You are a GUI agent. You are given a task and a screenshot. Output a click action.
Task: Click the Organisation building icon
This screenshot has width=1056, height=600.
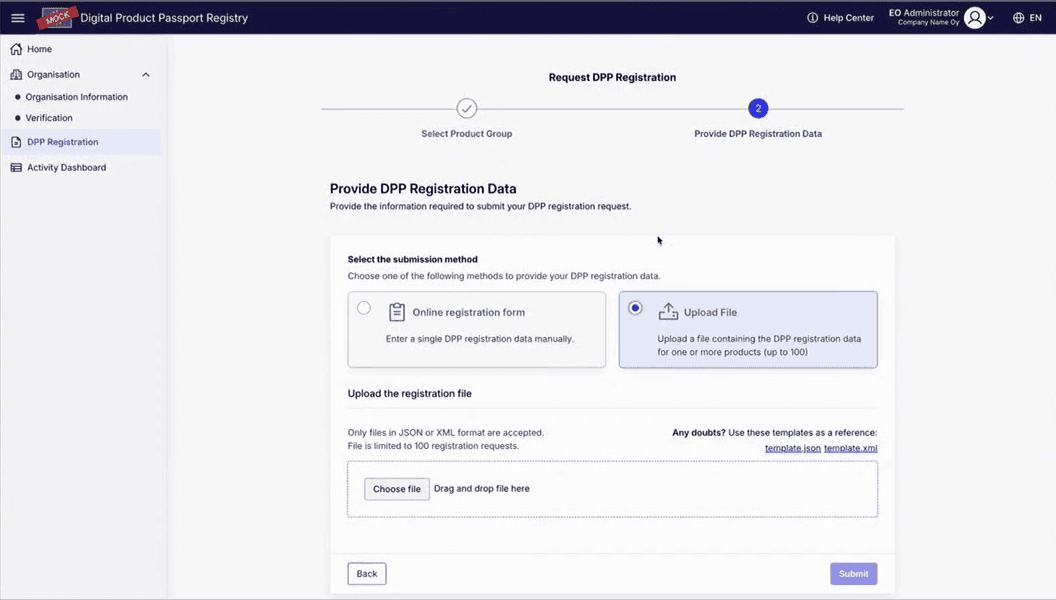click(16, 75)
